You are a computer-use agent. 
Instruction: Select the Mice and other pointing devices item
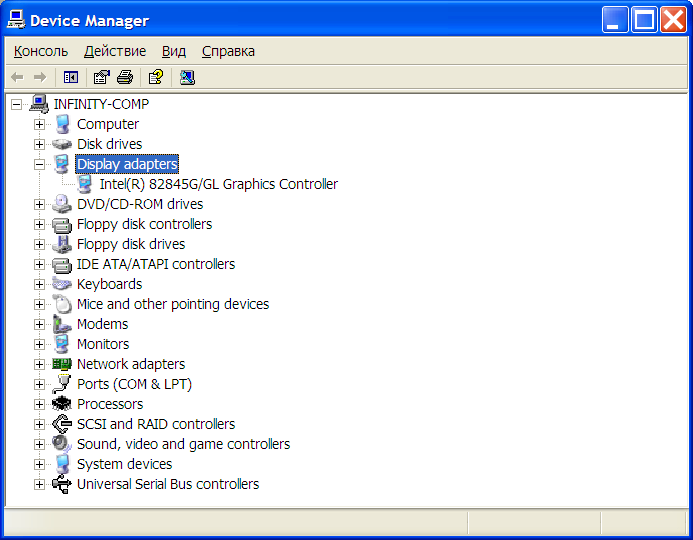tap(173, 304)
